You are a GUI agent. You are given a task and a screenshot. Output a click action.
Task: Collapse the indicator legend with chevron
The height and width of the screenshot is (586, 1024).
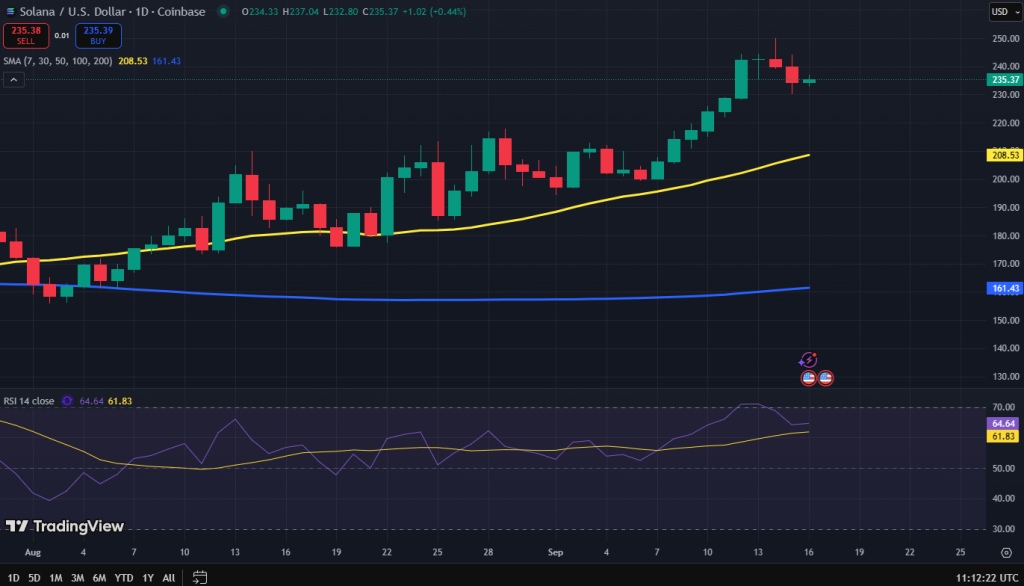point(14,80)
